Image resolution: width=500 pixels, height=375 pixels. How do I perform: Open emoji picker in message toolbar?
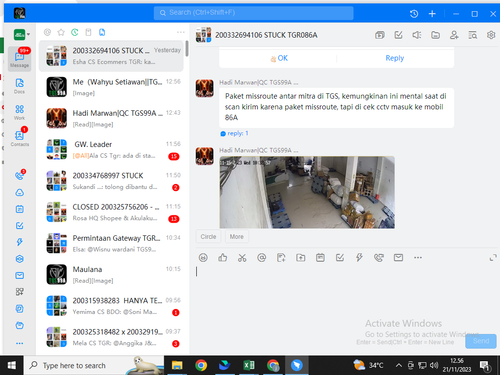[x=203, y=258]
